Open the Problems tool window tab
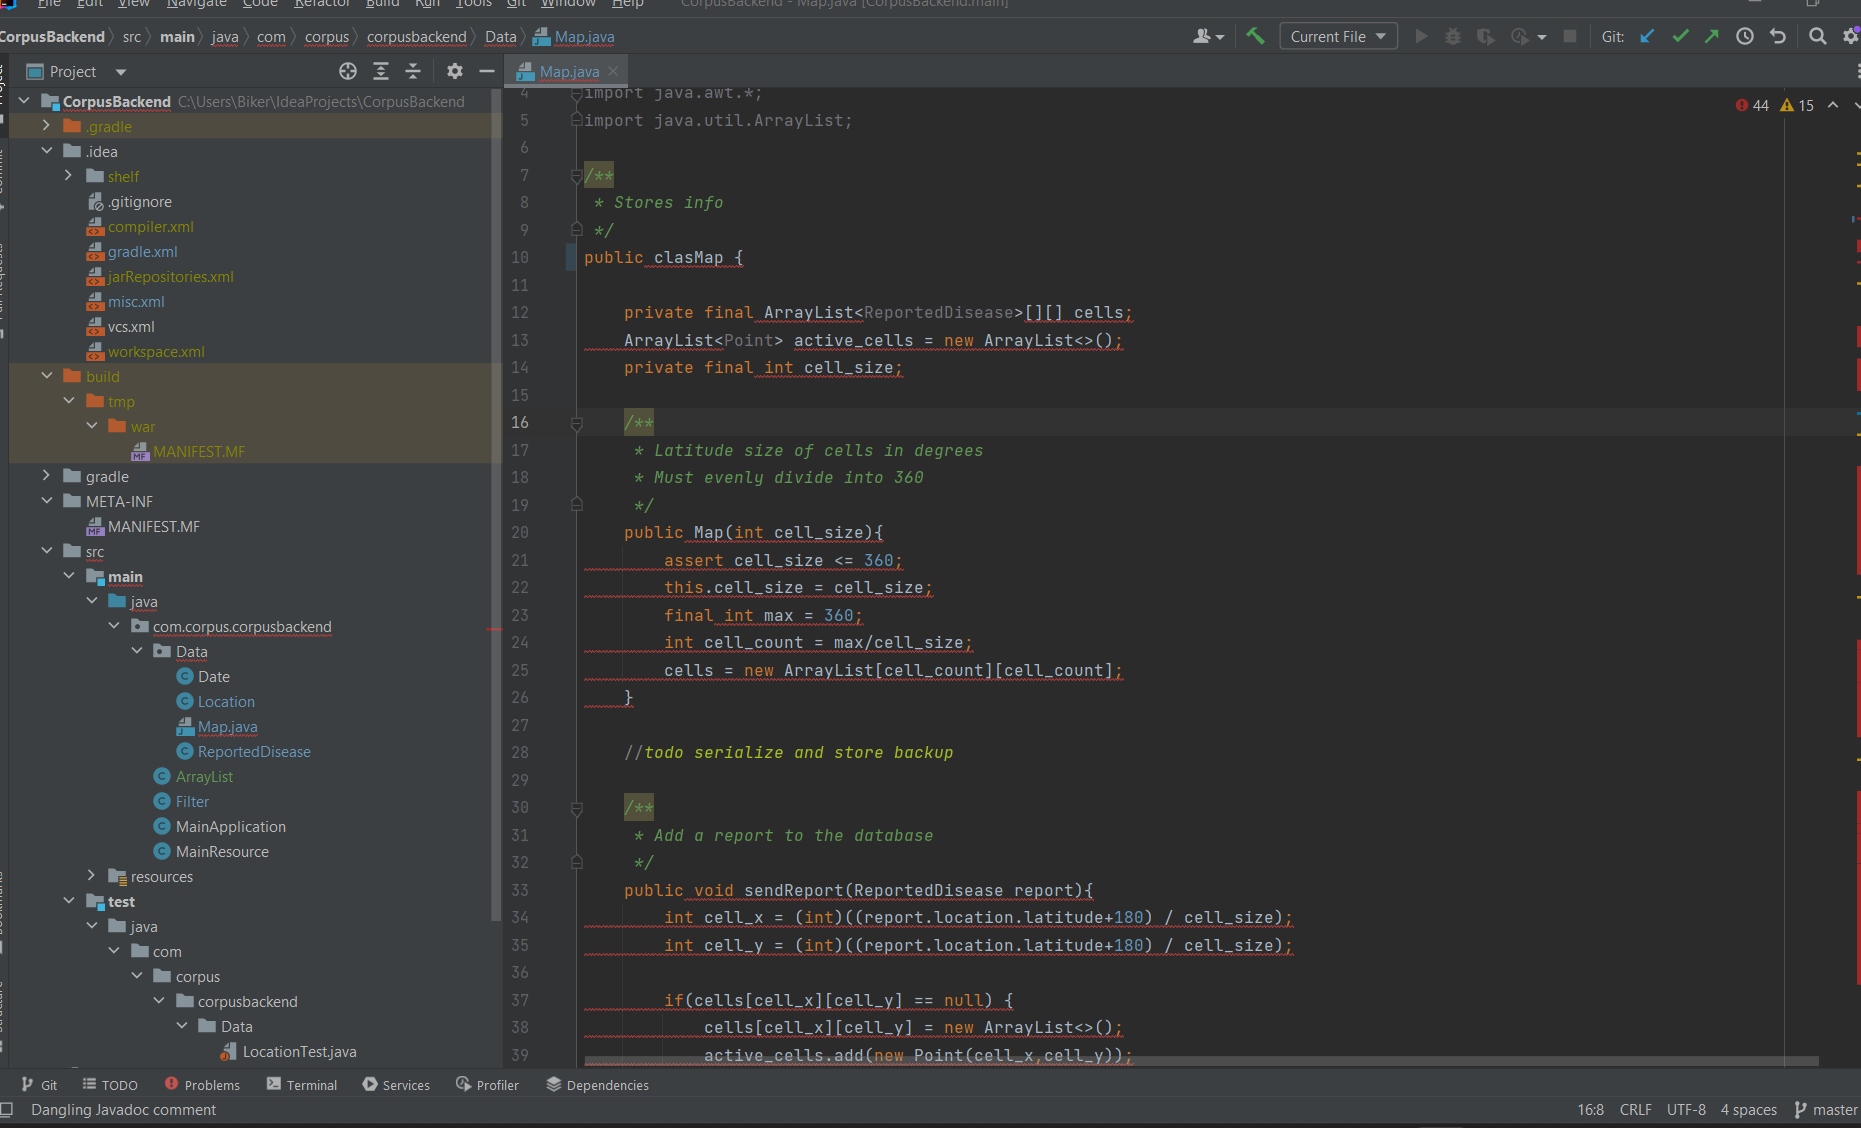The height and width of the screenshot is (1128, 1861). [202, 1085]
